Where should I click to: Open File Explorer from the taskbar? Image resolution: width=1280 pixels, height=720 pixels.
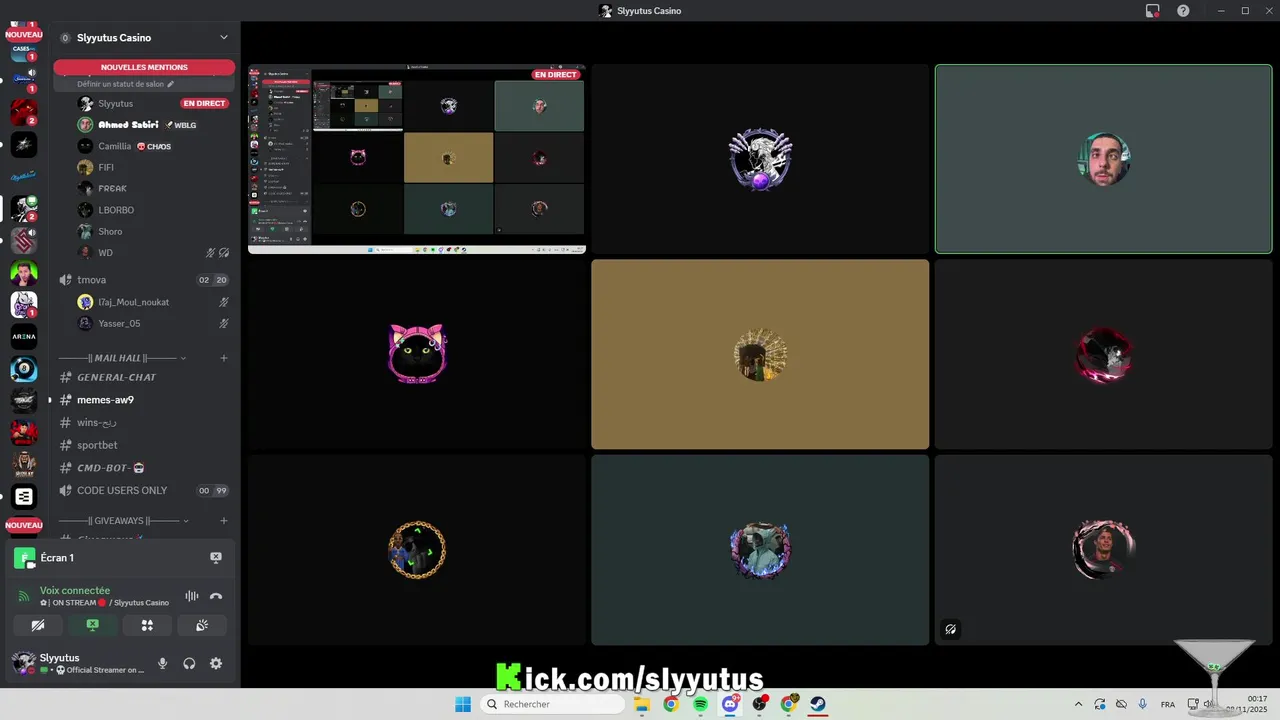point(642,704)
